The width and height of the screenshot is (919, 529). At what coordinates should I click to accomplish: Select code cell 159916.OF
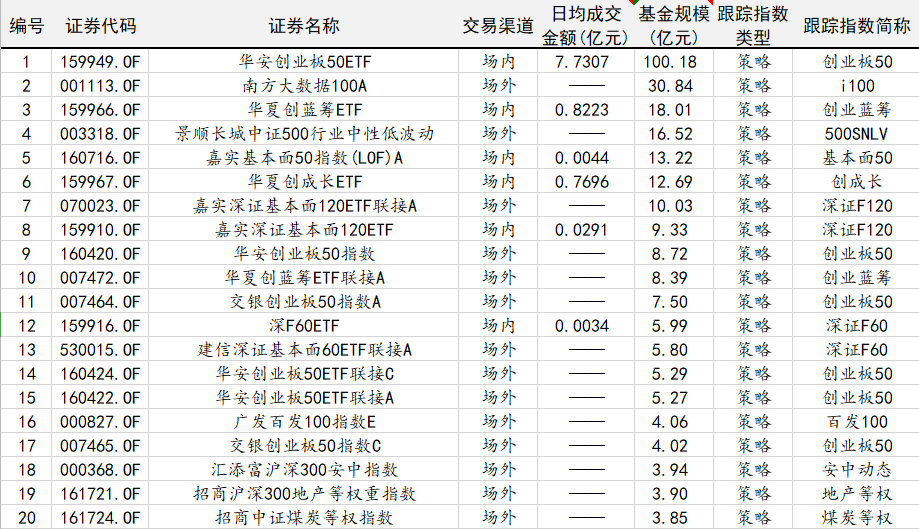(100, 326)
